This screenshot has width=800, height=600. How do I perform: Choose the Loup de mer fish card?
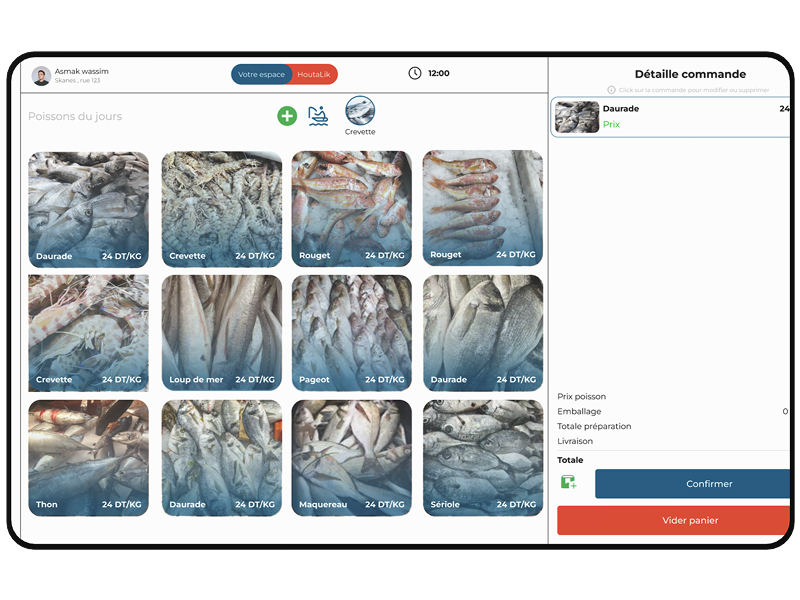click(x=221, y=333)
